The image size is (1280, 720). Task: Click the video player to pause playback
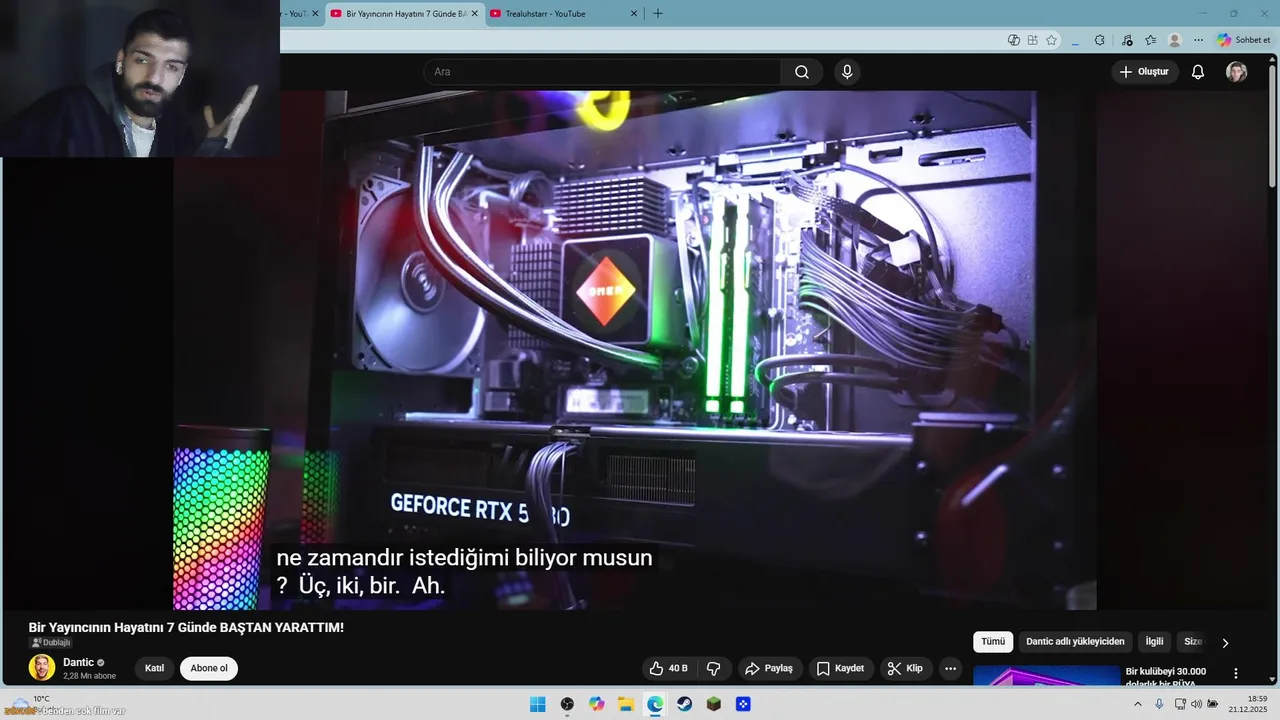(x=635, y=350)
